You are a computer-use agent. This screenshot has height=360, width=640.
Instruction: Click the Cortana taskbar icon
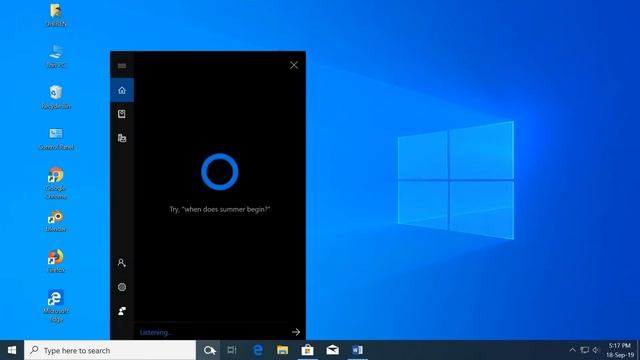pos(209,350)
